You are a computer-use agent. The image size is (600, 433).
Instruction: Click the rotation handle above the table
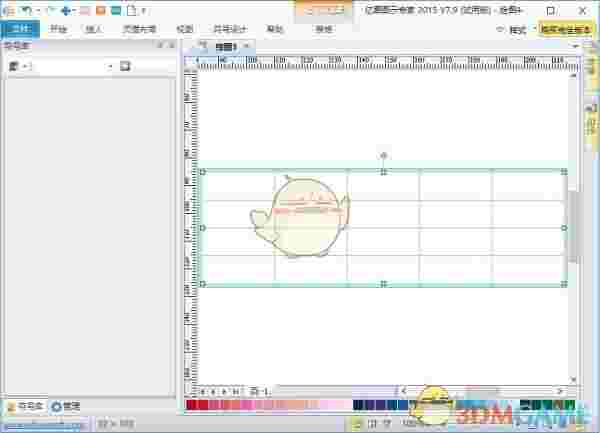(383, 155)
